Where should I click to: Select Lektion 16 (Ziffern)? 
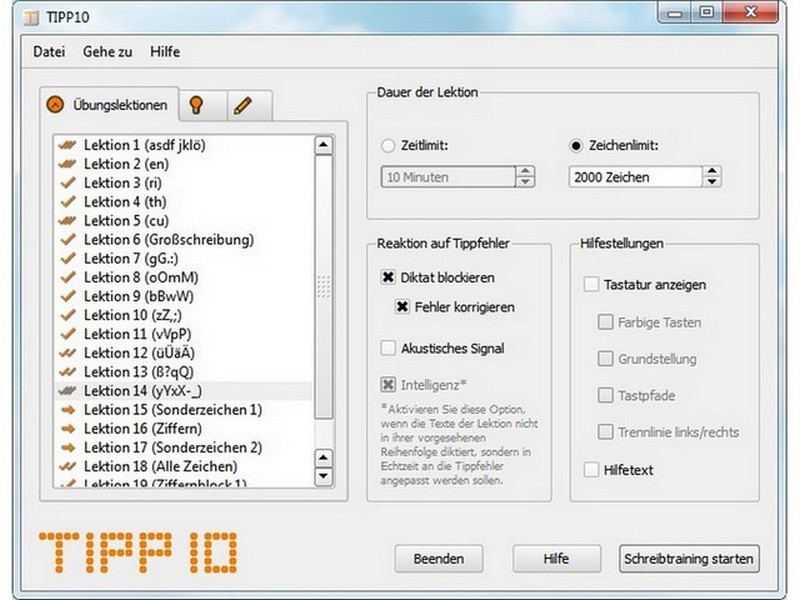[x=184, y=429]
